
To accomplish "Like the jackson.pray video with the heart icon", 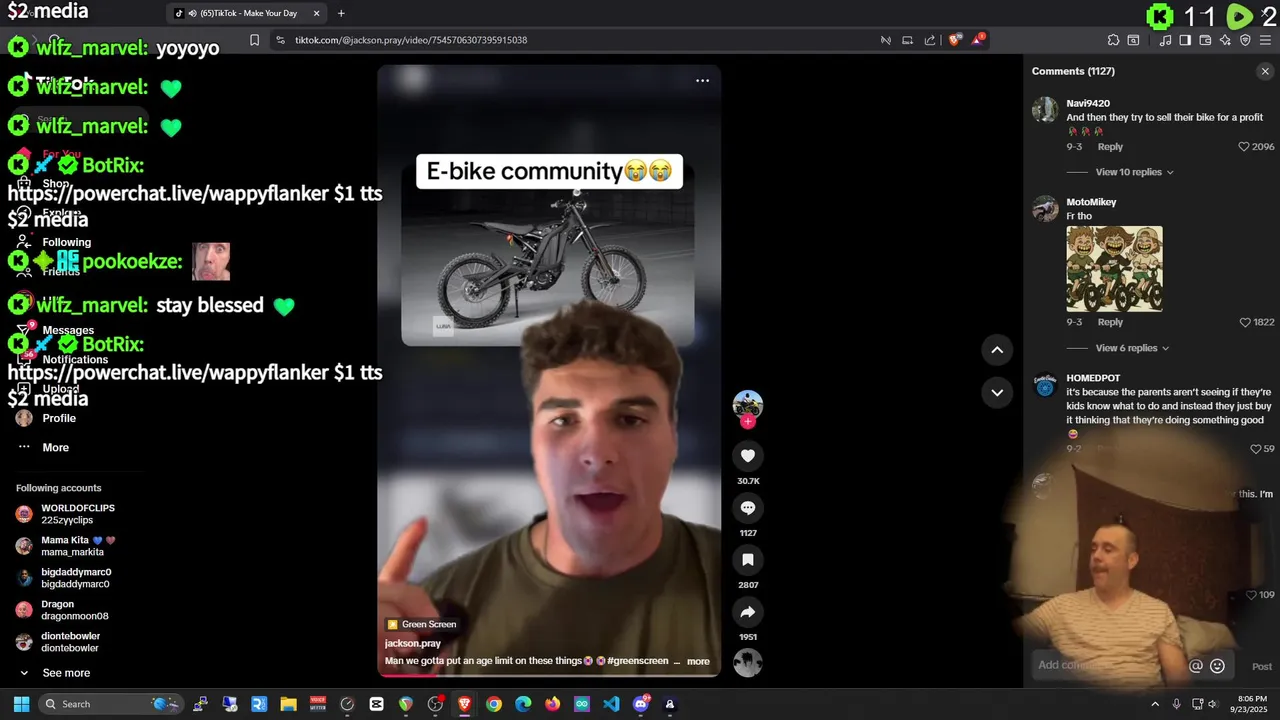I will tap(747, 456).
